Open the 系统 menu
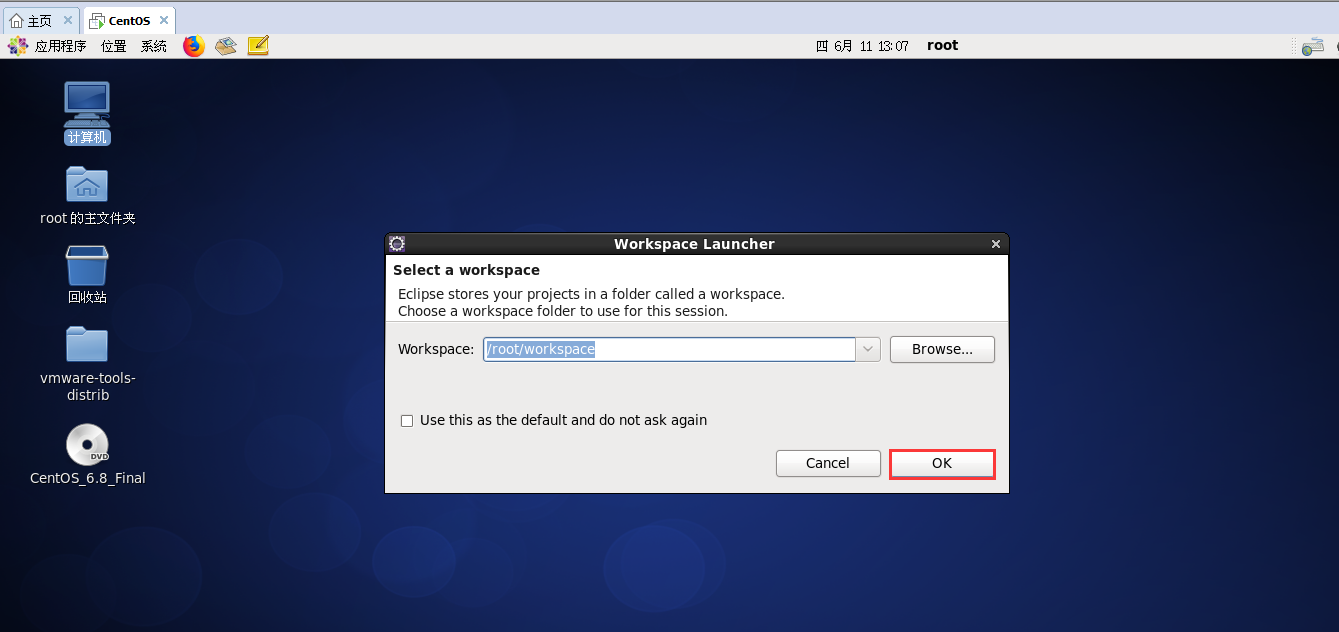 click(154, 46)
